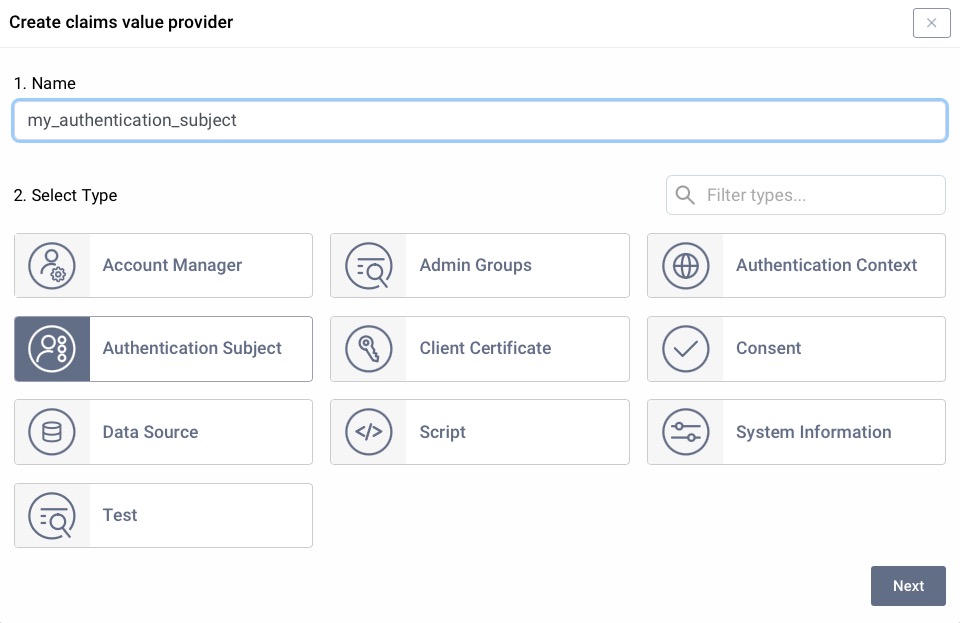The height and width of the screenshot is (623, 960).
Task: Click the magnifier icon in the filter field
Action: pos(685,195)
